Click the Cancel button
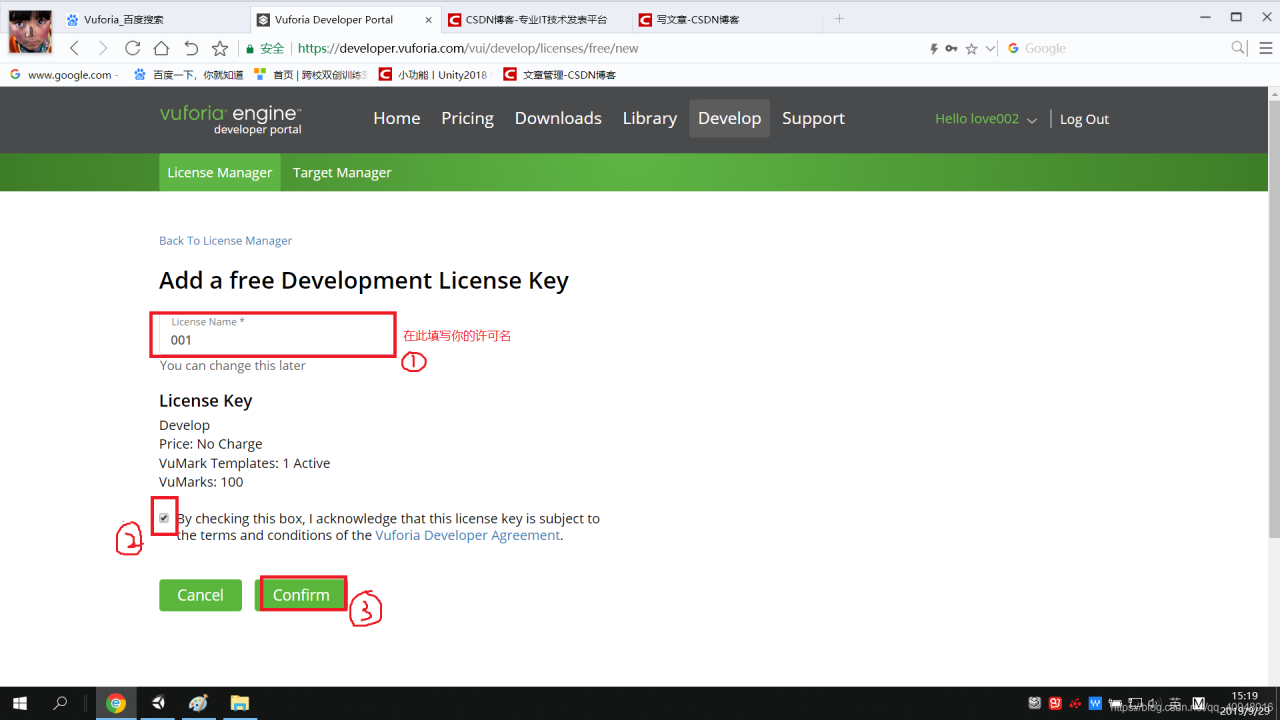The height and width of the screenshot is (720, 1280). (200, 595)
